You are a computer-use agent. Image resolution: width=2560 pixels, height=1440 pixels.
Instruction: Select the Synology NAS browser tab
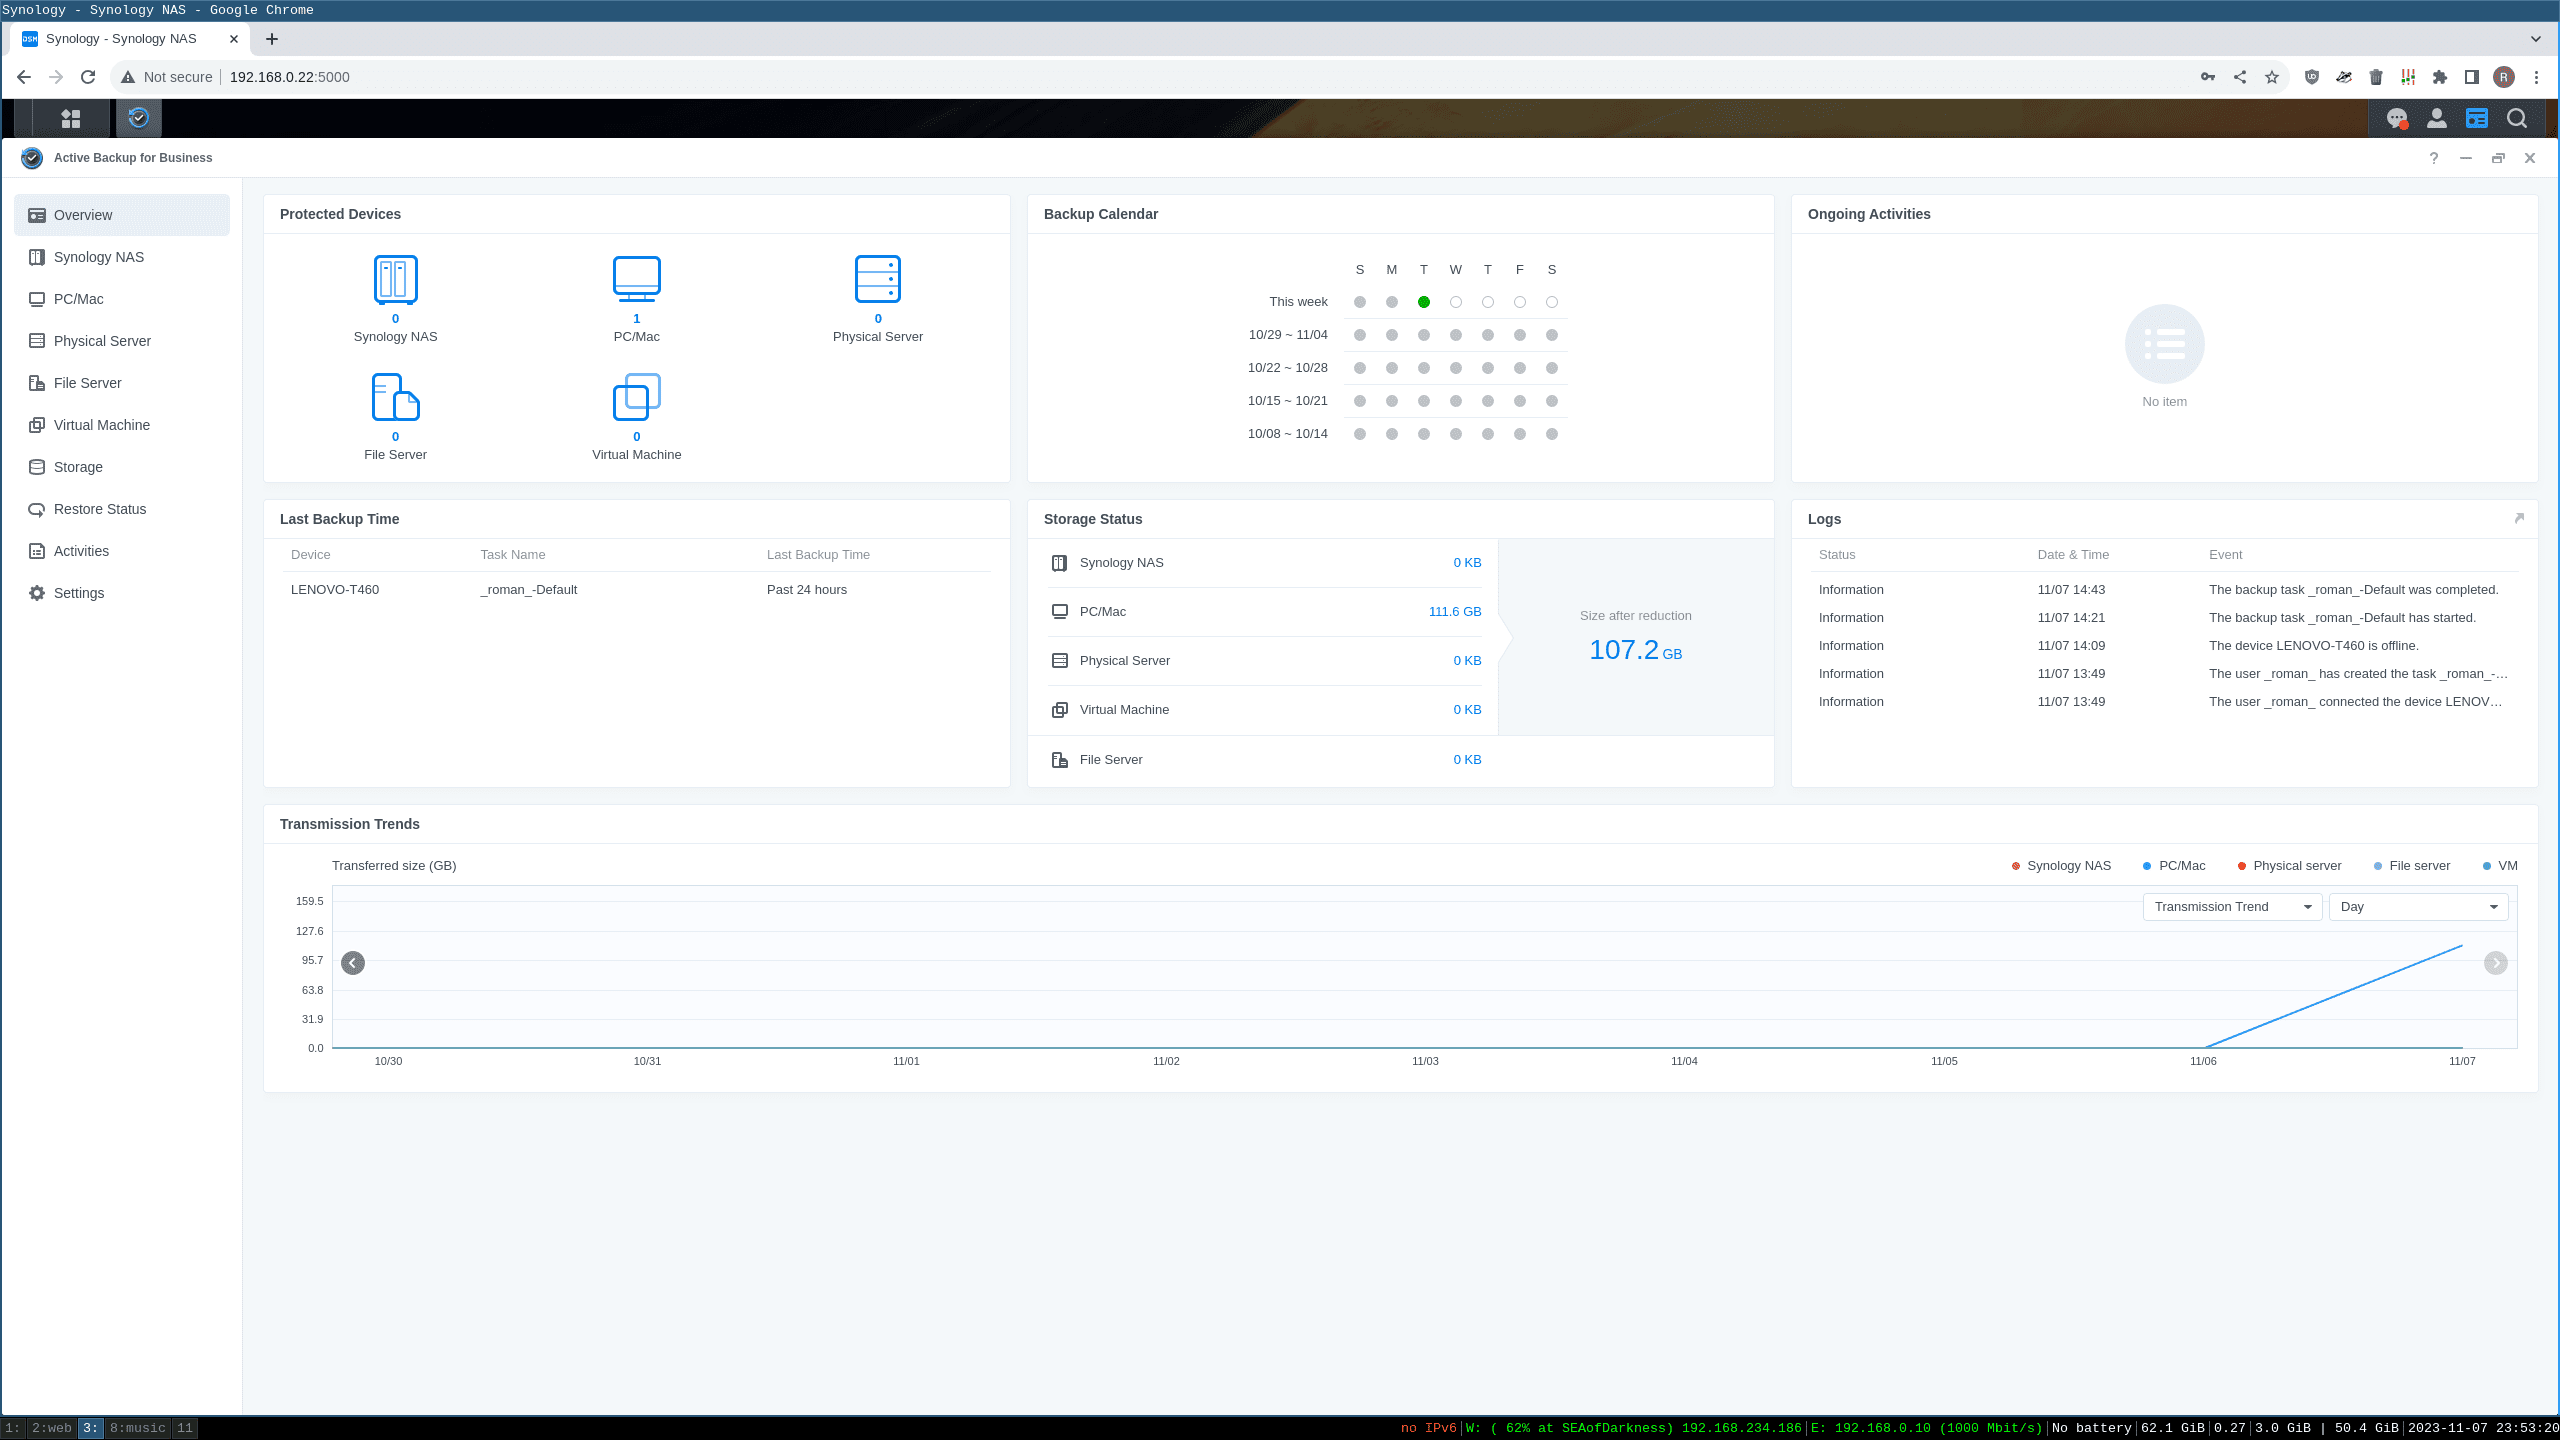(x=130, y=39)
